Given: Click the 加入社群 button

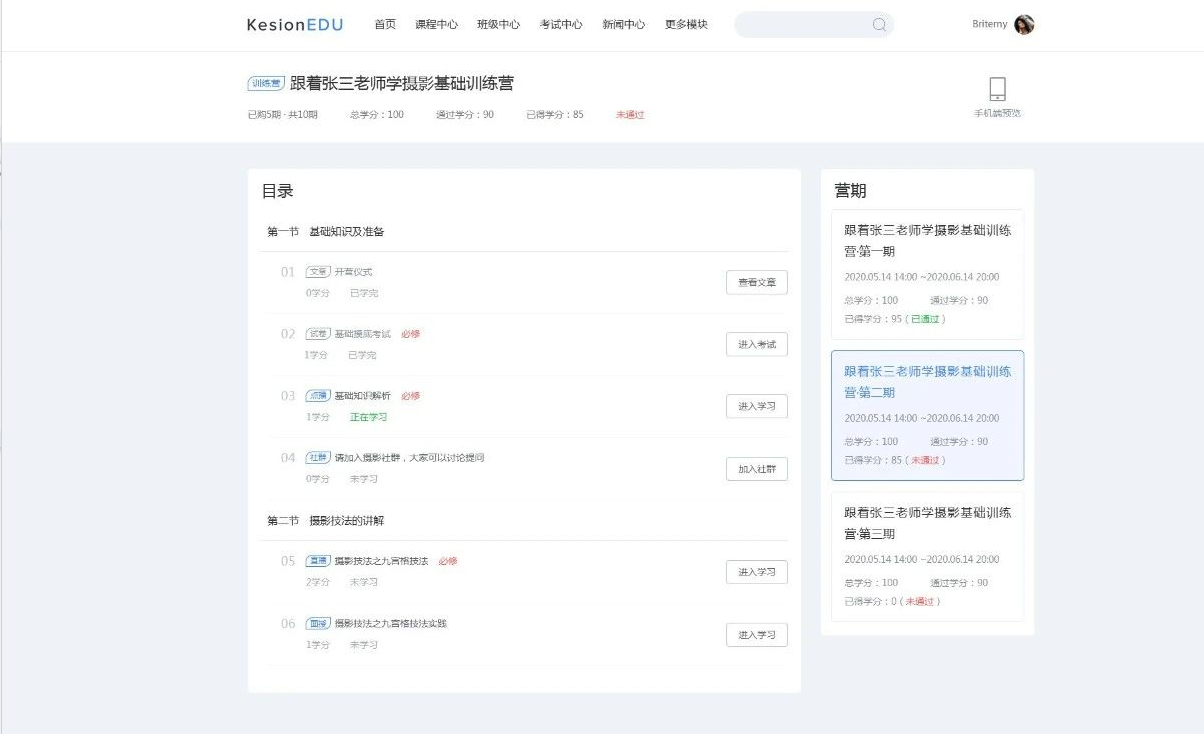Looking at the screenshot, I should [x=756, y=469].
